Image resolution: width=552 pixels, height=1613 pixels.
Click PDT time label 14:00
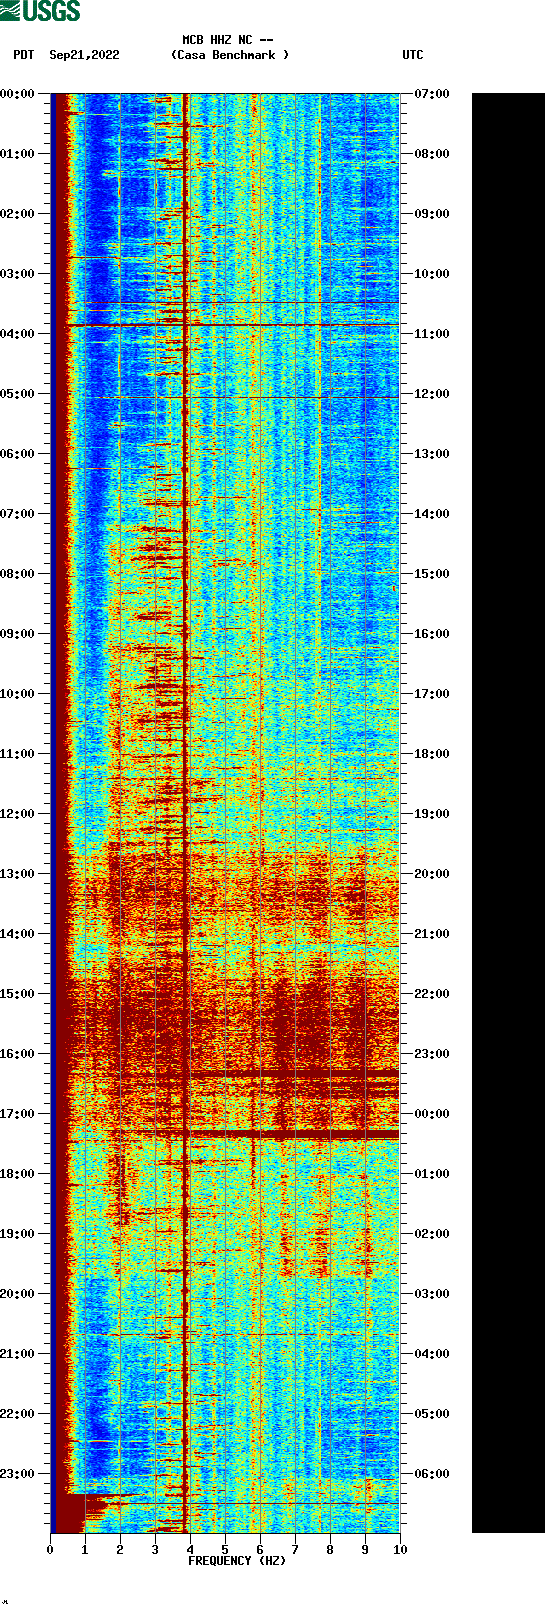point(18,934)
